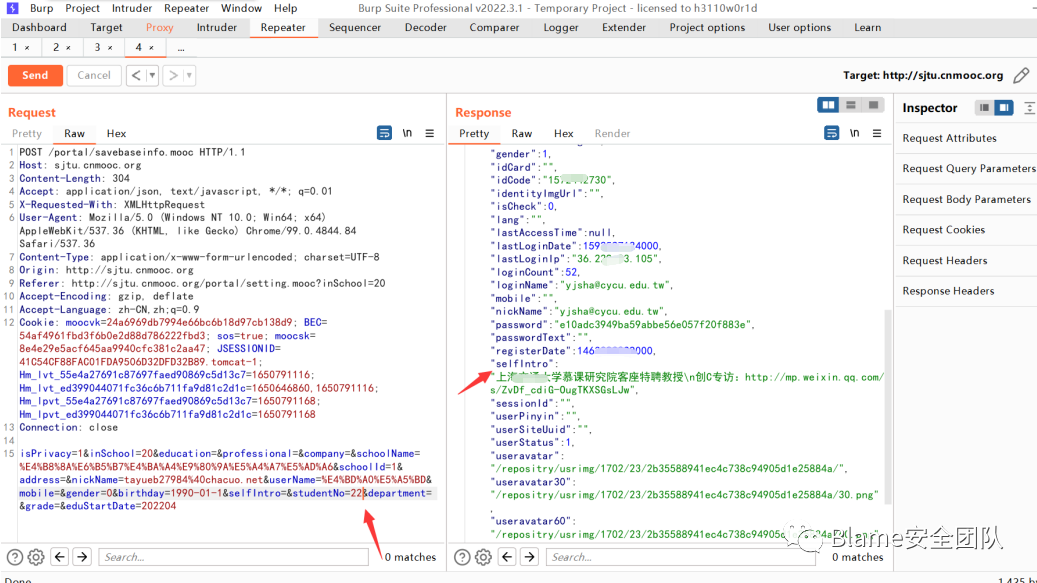Open the Project menu
Image resolution: width=1037 pixels, height=583 pixels.
83,8
